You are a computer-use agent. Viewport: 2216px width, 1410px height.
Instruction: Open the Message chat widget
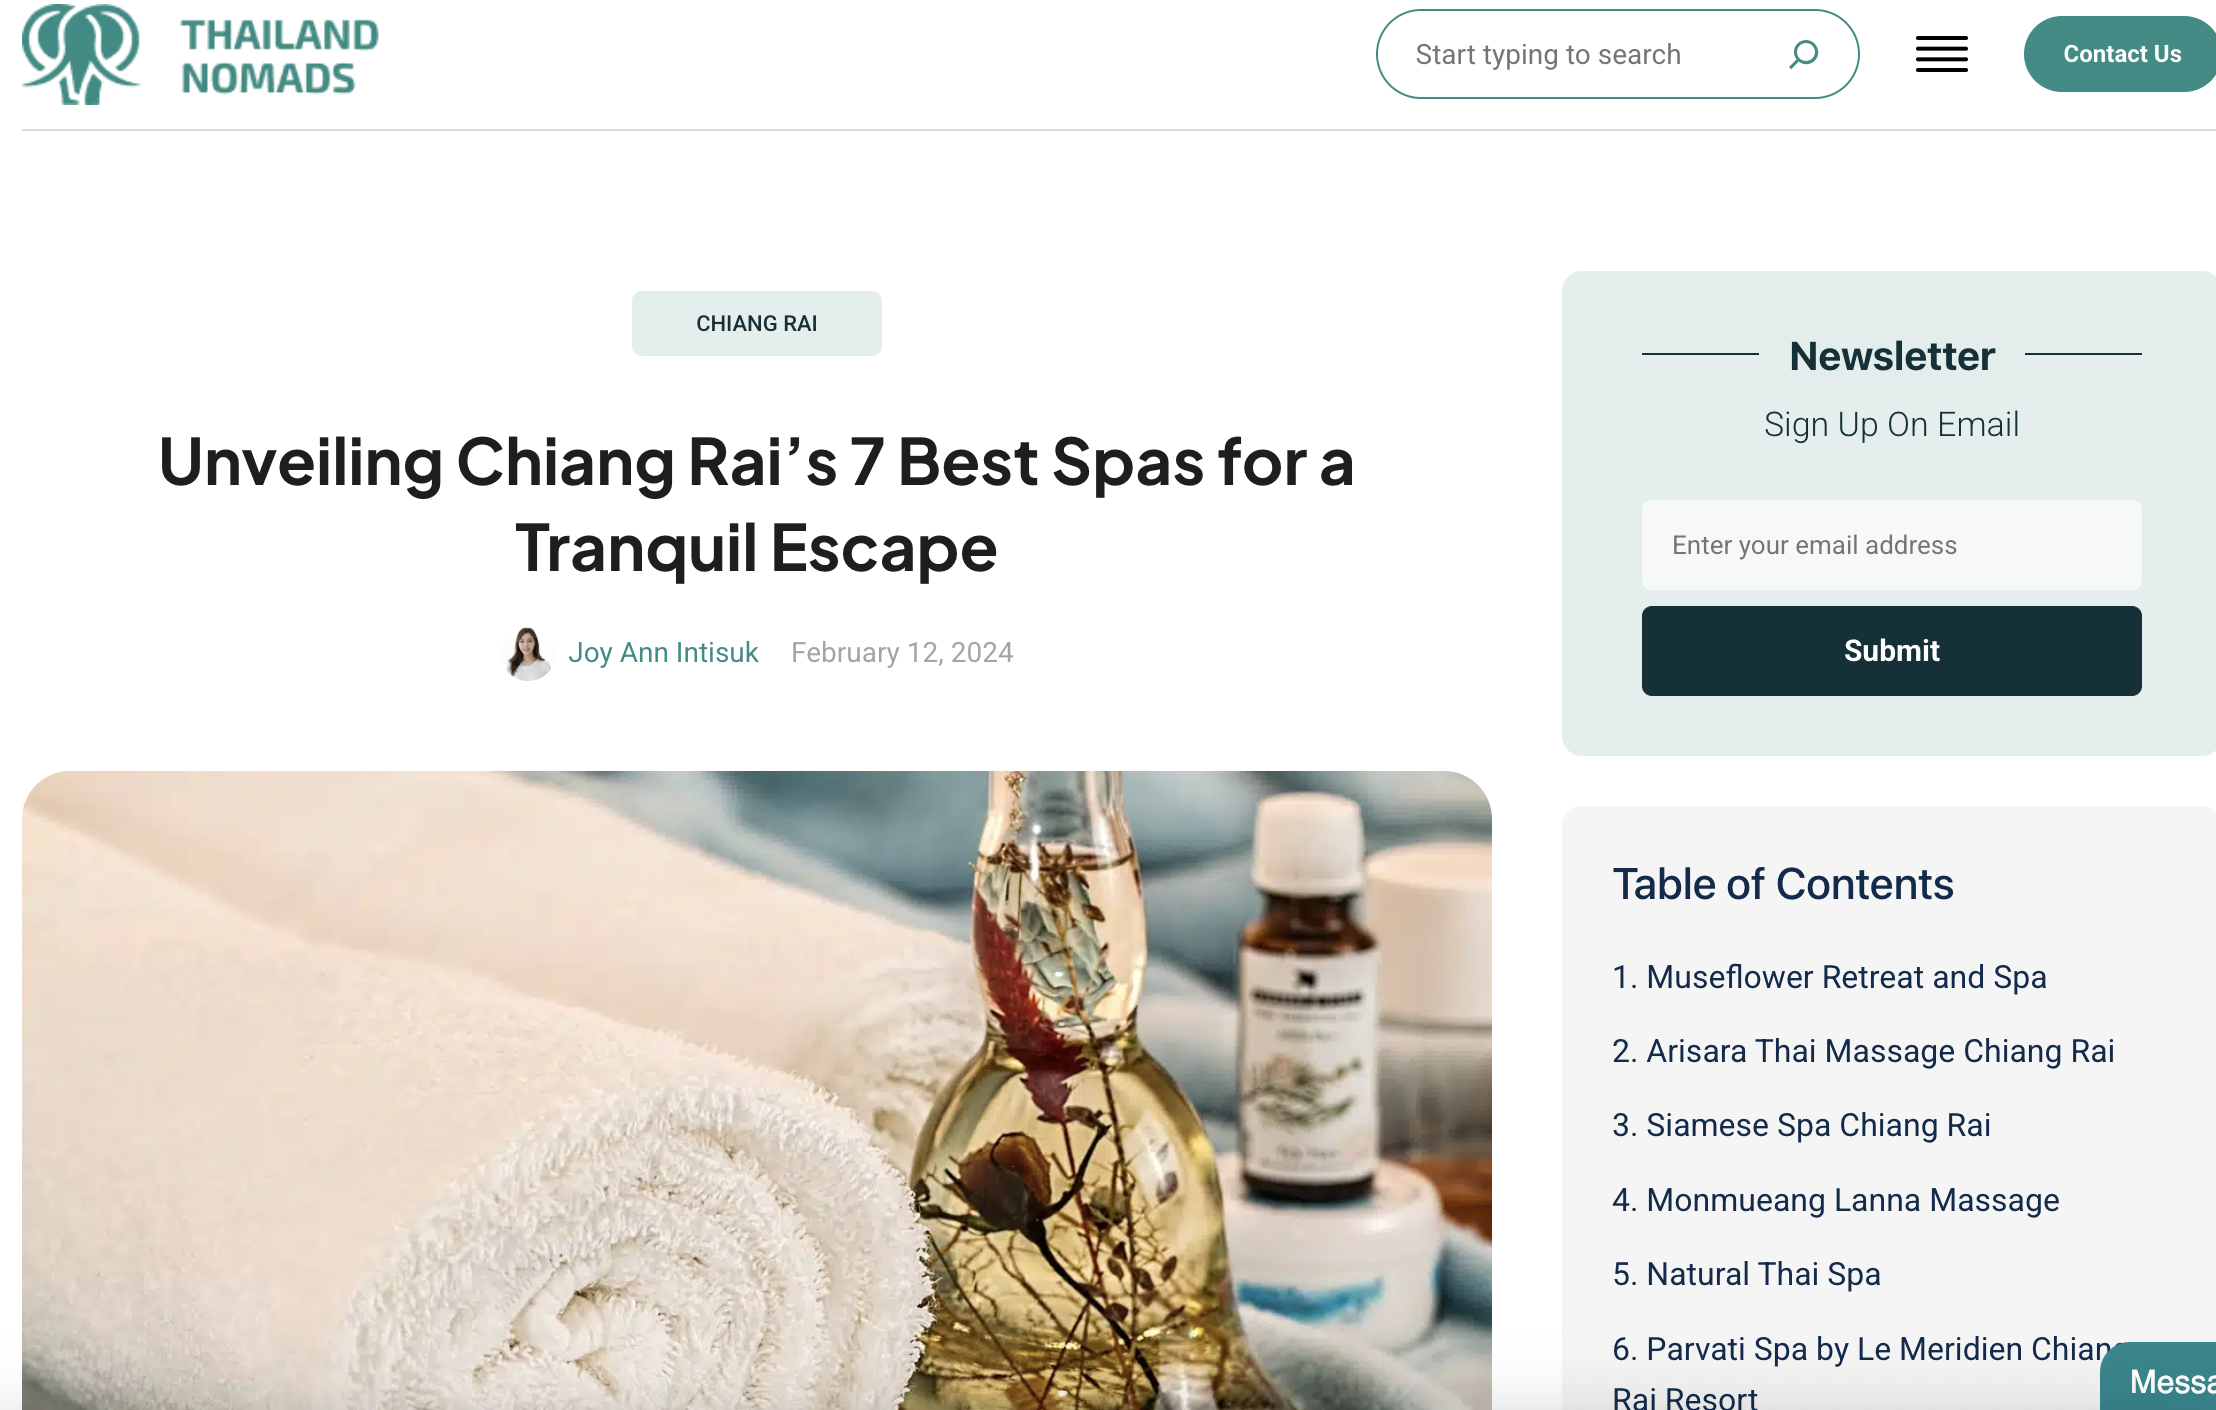coord(2159,1378)
